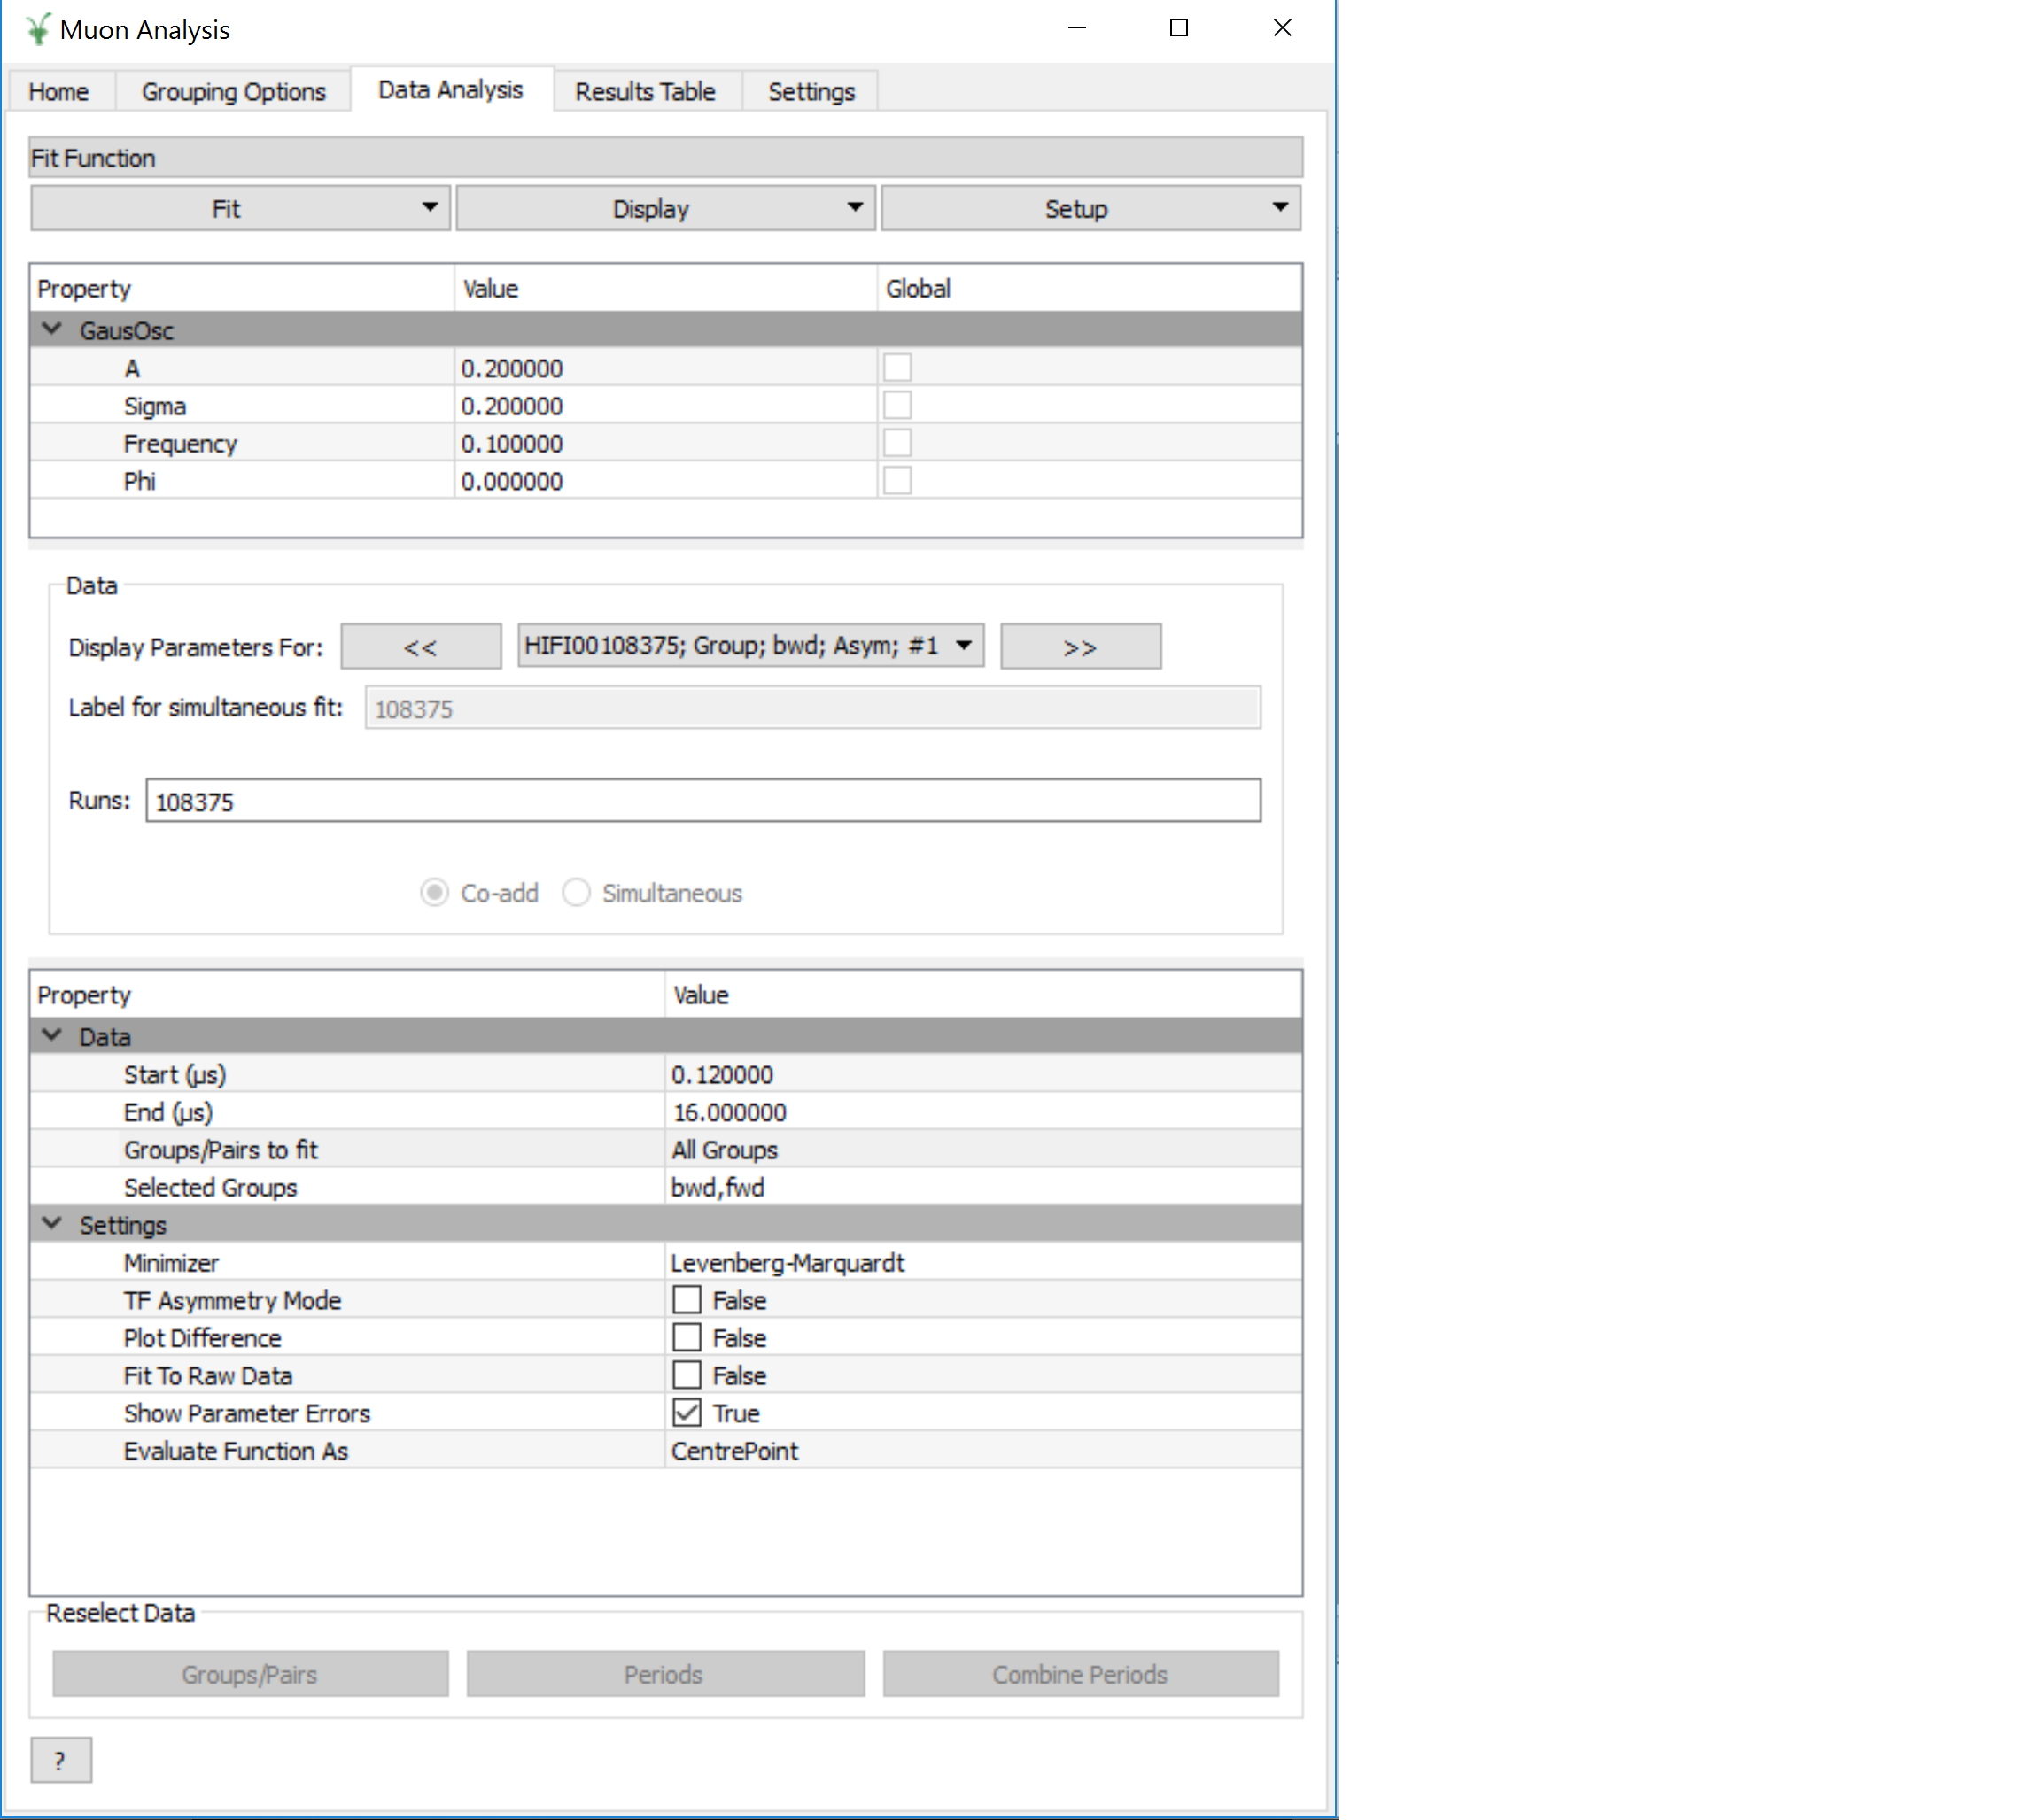
Task: Click the Combine Periods button
Action: (x=1079, y=1674)
